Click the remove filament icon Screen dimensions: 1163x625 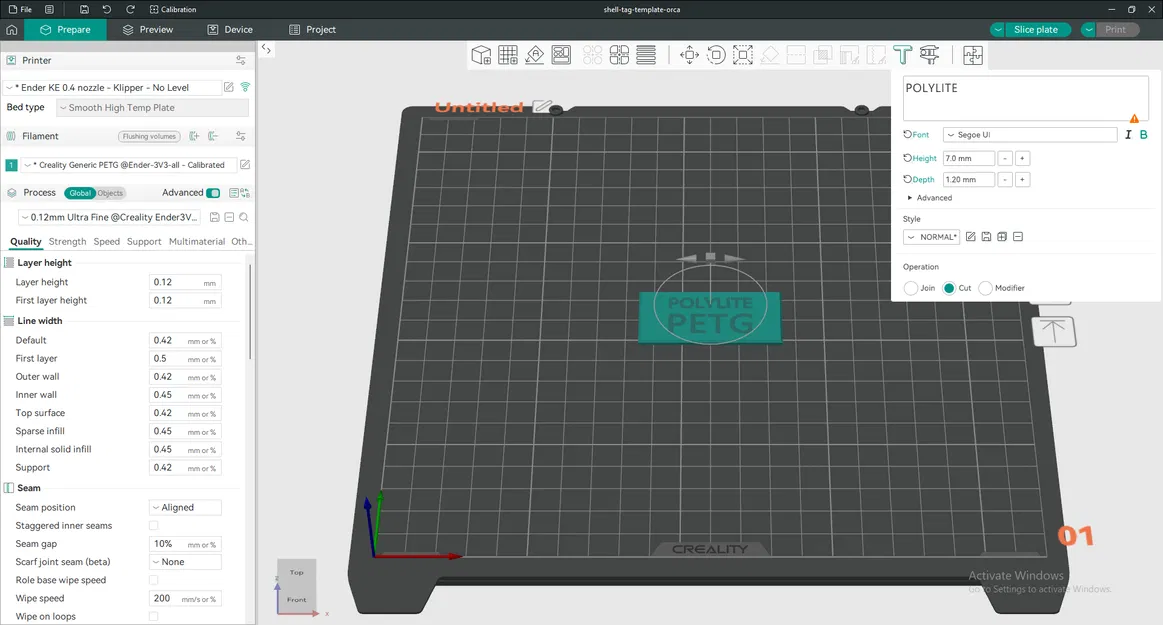pyautogui.click(x=214, y=136)
